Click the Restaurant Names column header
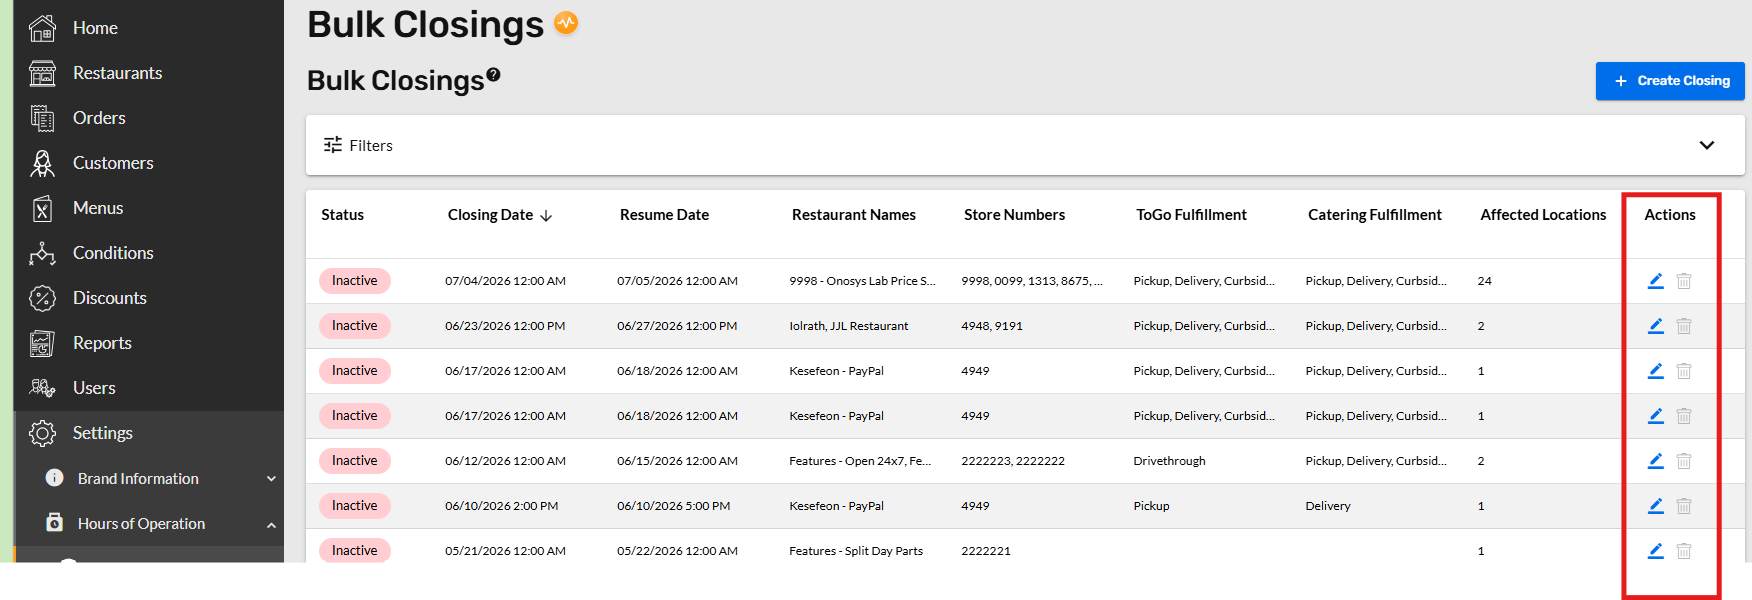The width and height of the screenshot is (1752, 600). [x=854, y=215]
